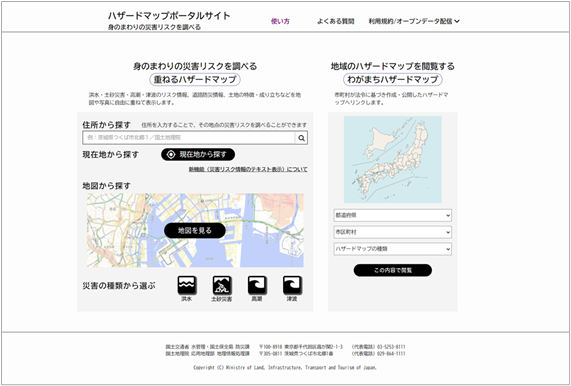Click the わがまちハザードマップ title badge

(x=393, y=79)
